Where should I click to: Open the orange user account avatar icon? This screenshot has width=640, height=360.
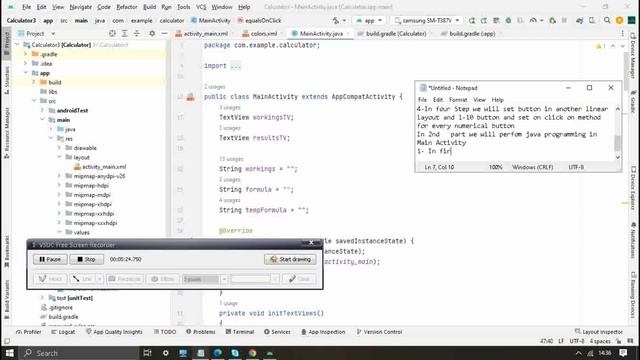coord(619,20)
